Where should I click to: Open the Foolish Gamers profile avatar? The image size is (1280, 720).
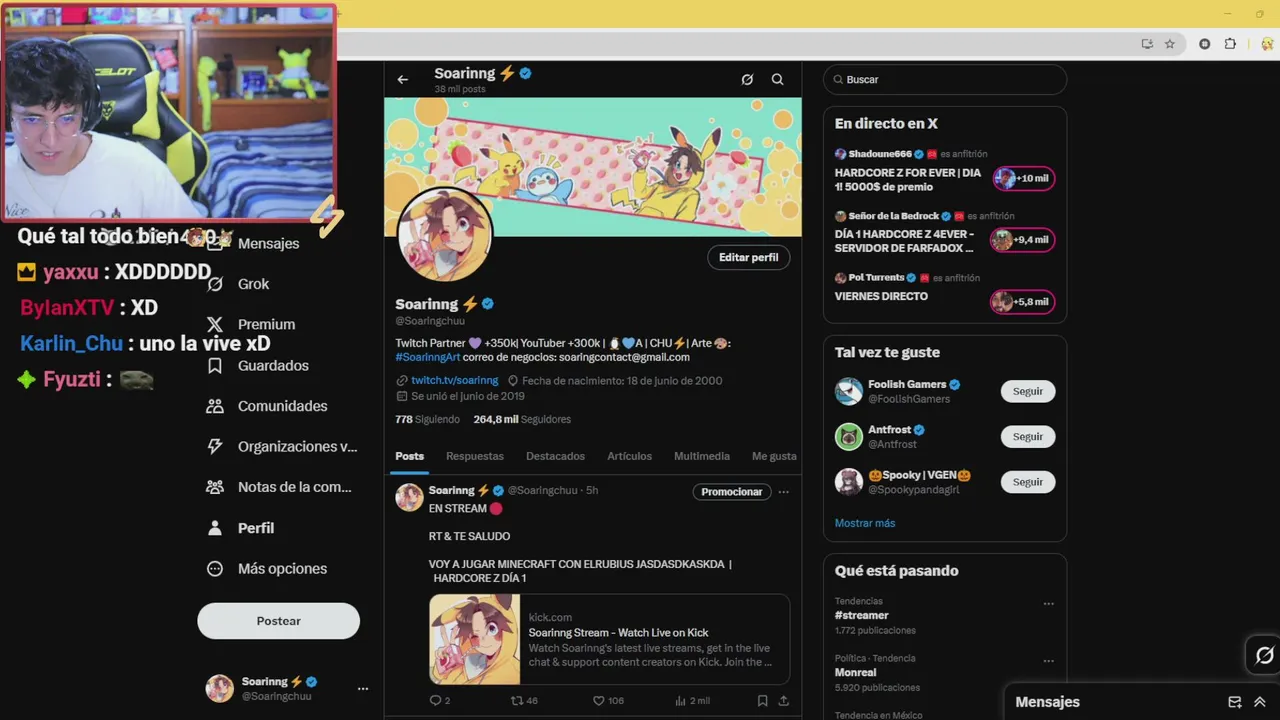click(x=849, y=392)
